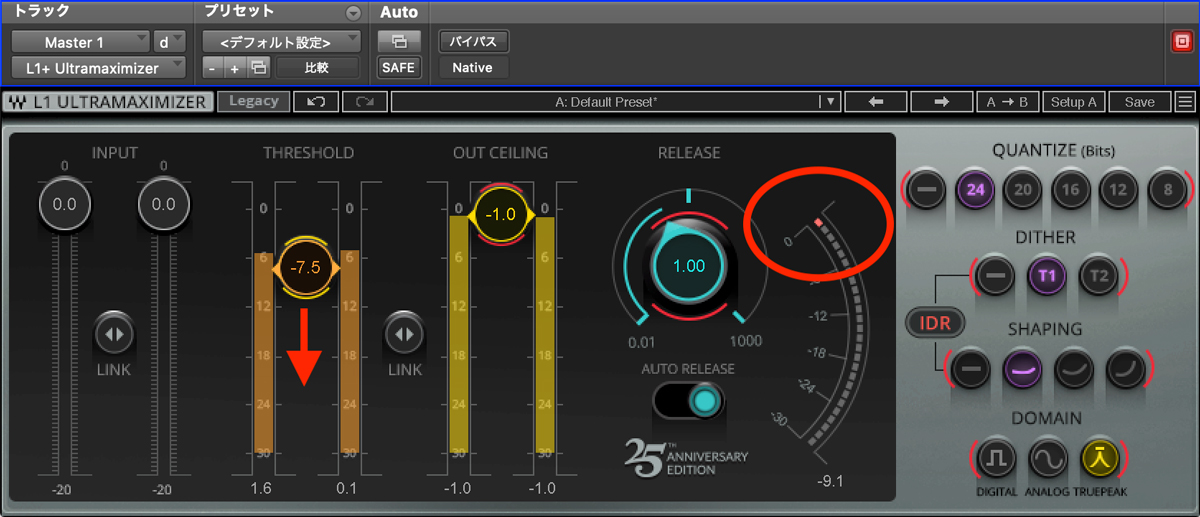The width and height of the screenshot is (1200, 517).
Task: Expand the A: Default Preset list arrow
Action: coord(828,102)
